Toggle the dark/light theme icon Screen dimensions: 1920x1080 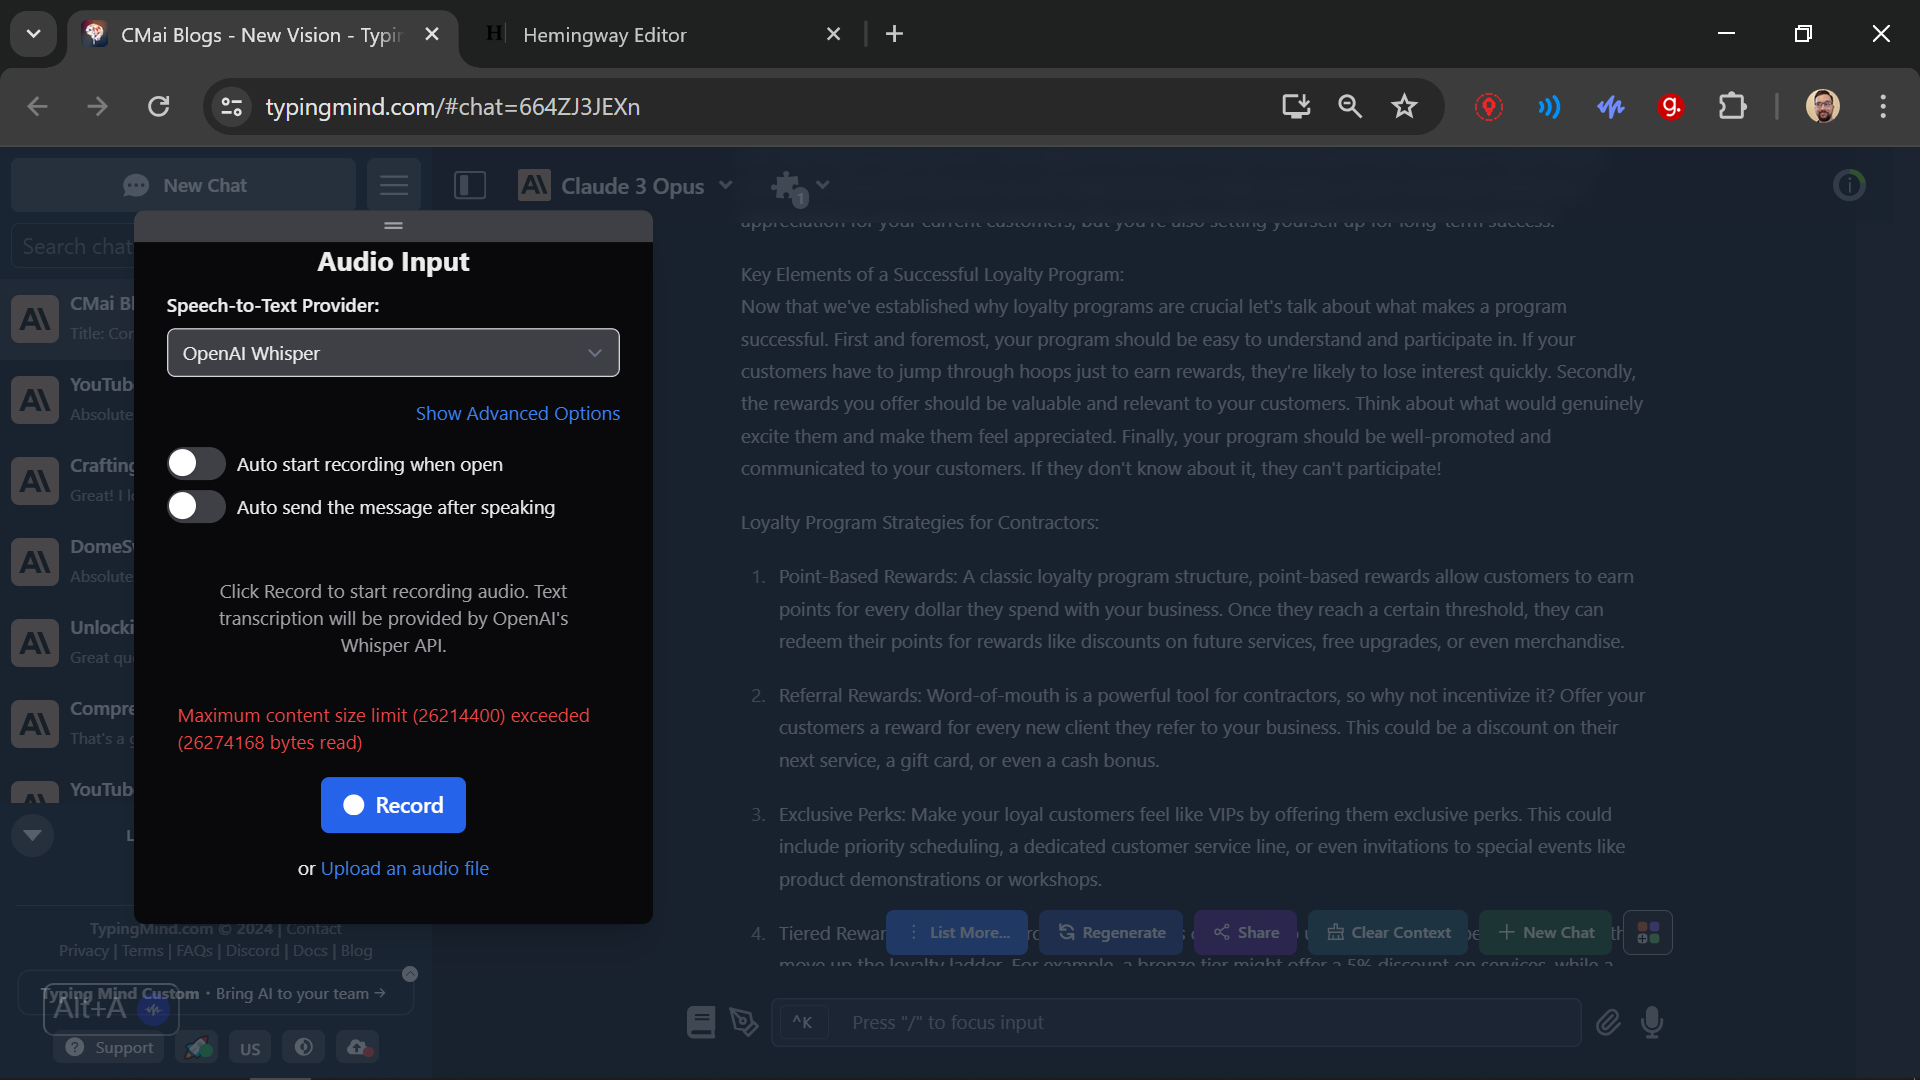point(304,1047)
